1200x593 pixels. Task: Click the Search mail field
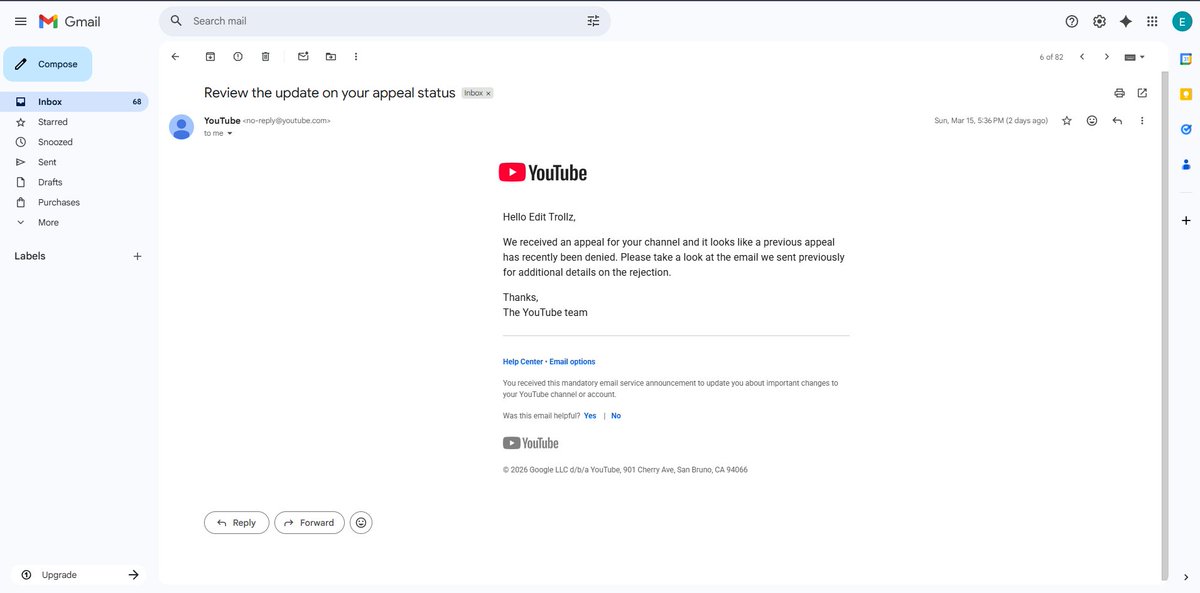[x=385, y=21]
